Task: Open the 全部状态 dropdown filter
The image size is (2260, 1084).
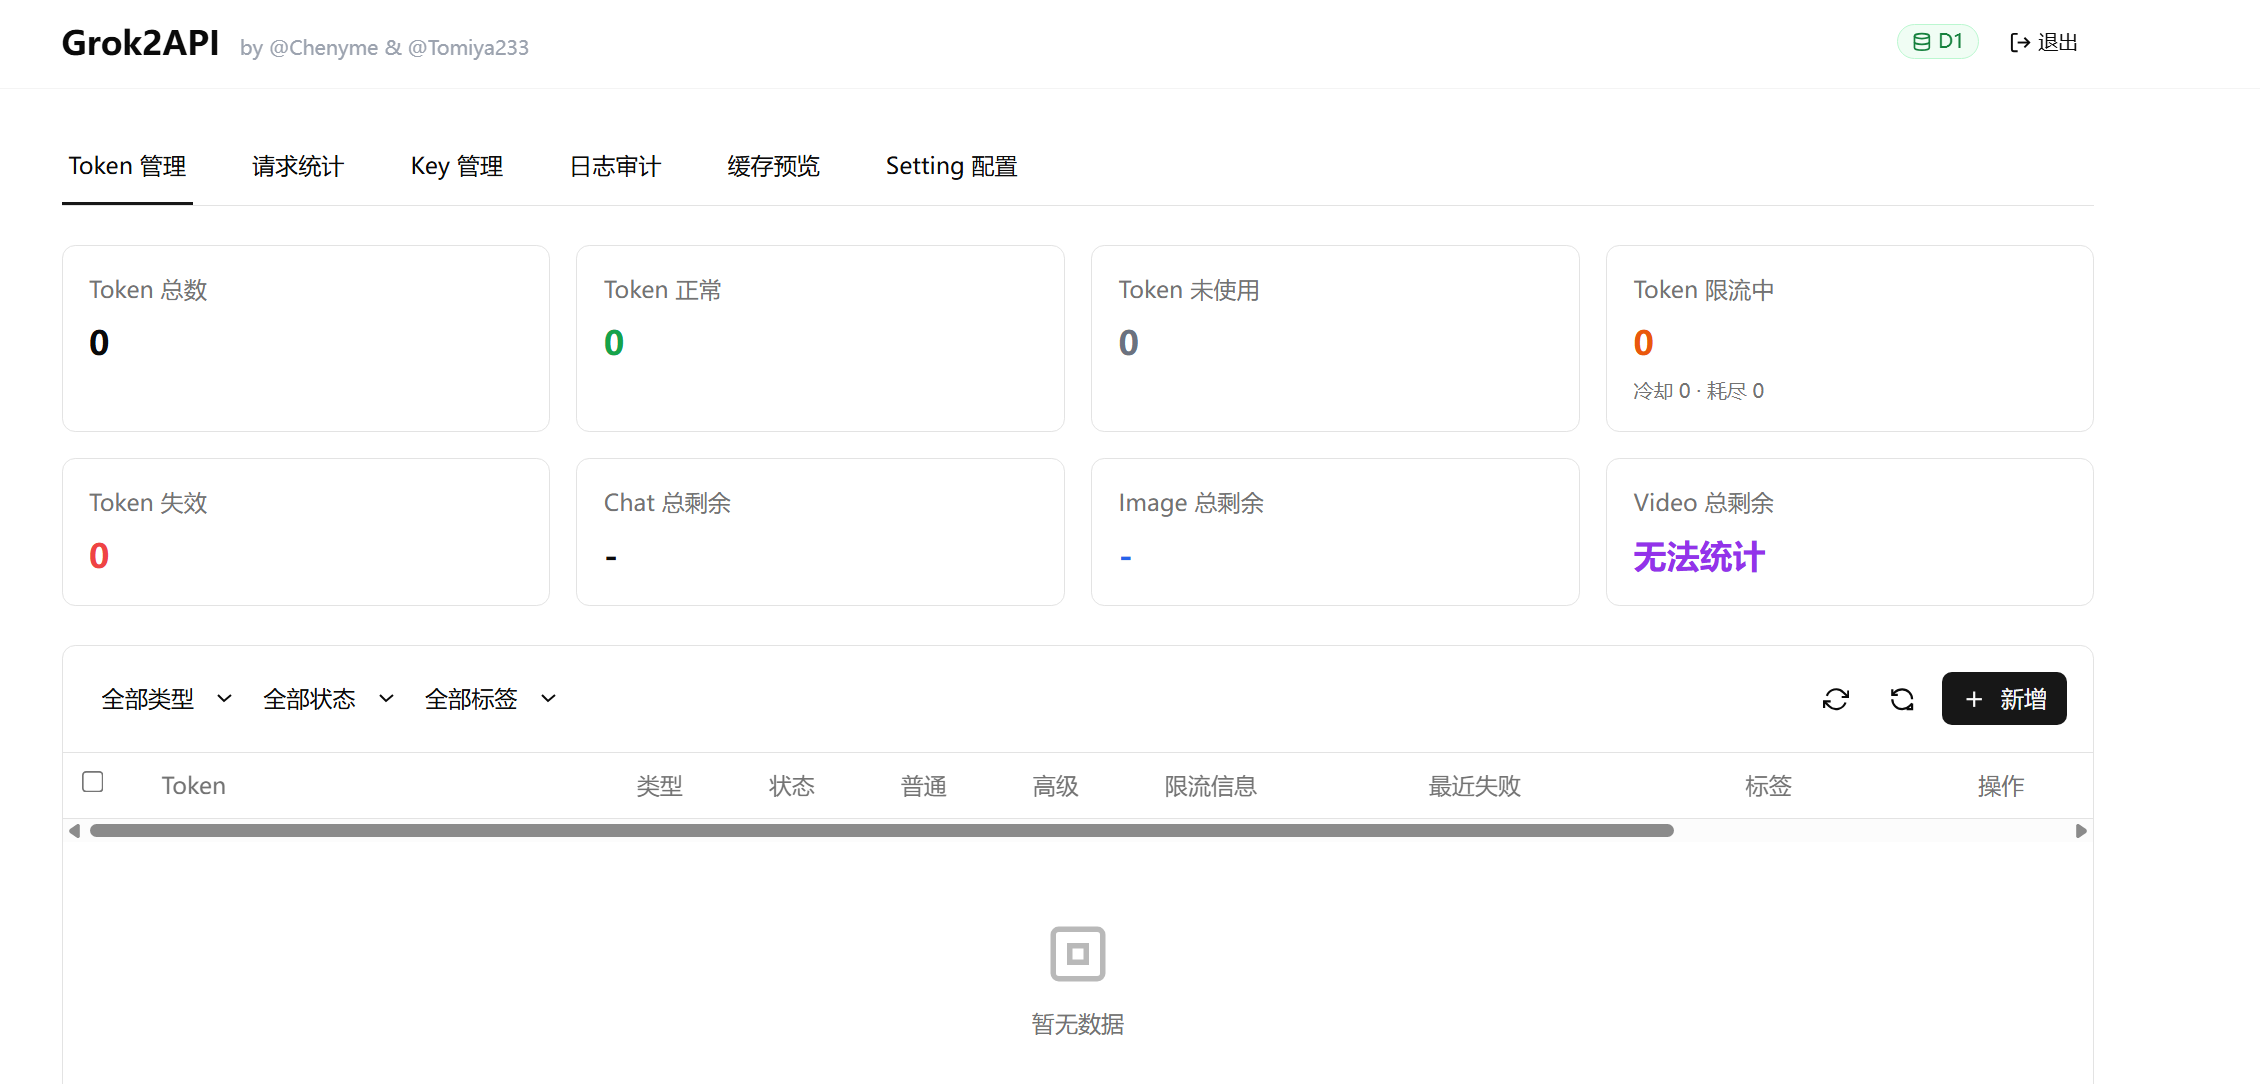Action: [329, 699]
